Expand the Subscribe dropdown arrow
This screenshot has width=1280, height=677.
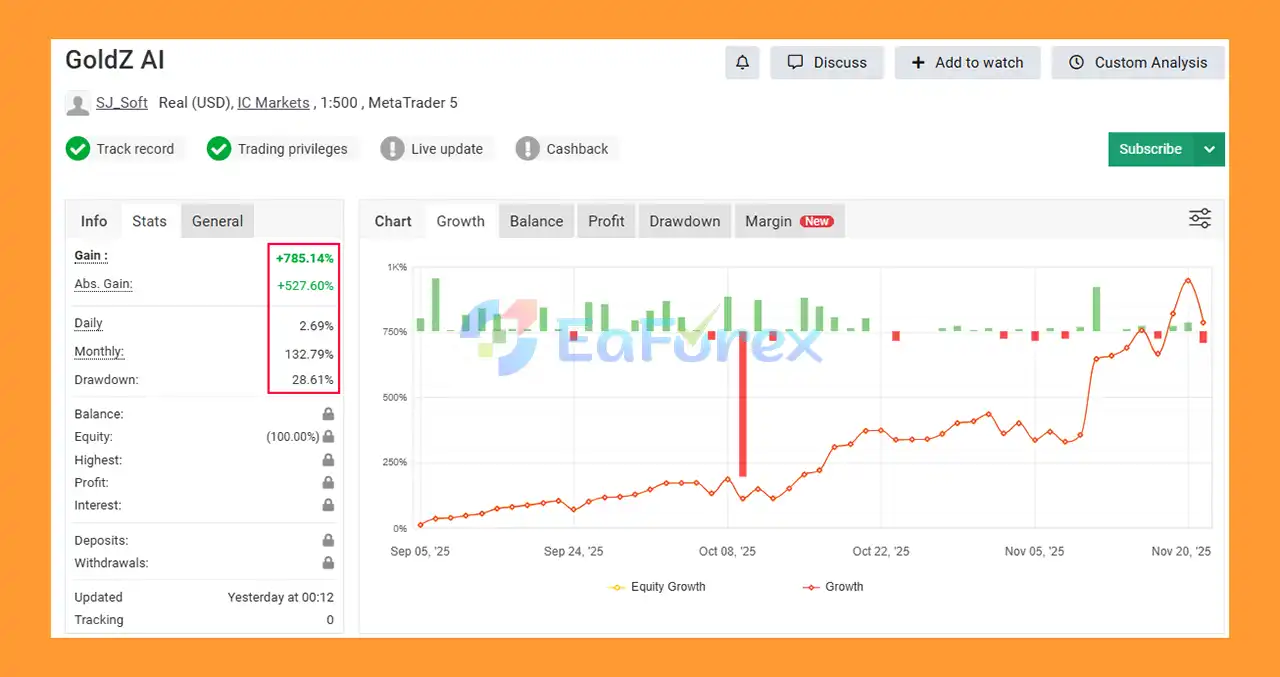pos(1209,149)
